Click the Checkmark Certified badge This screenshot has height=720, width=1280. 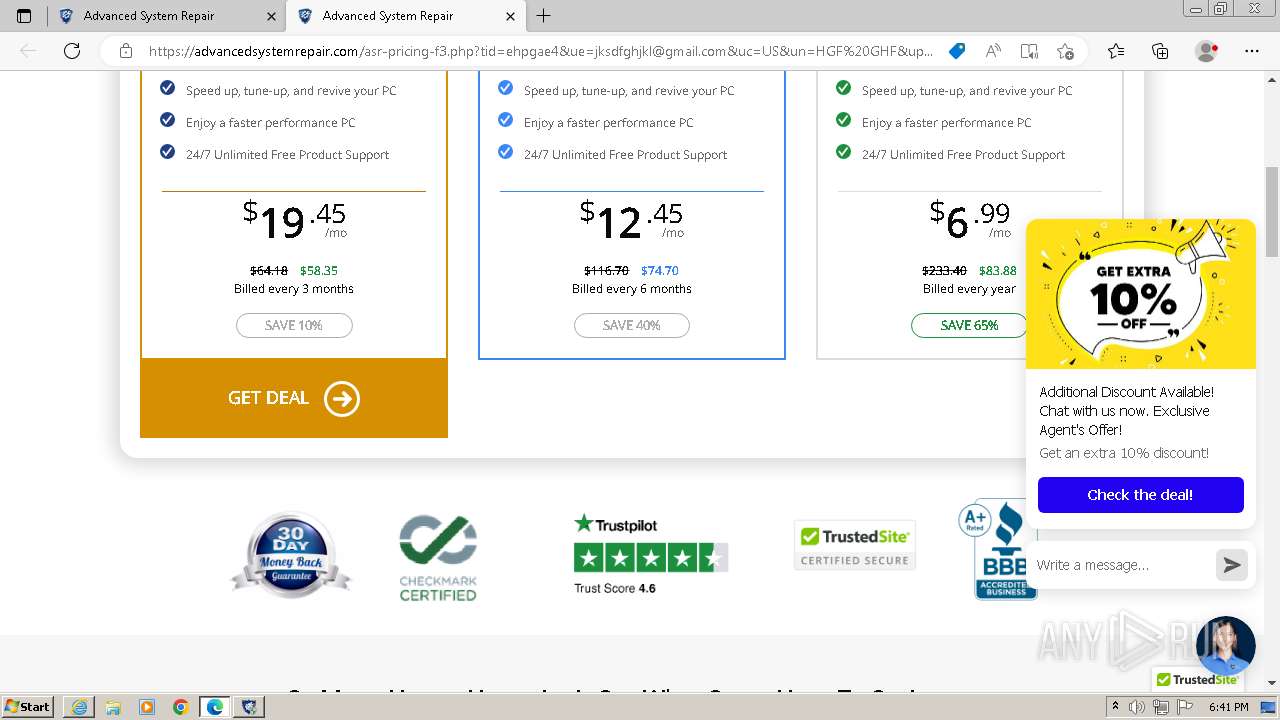click(x=438, y=558)
